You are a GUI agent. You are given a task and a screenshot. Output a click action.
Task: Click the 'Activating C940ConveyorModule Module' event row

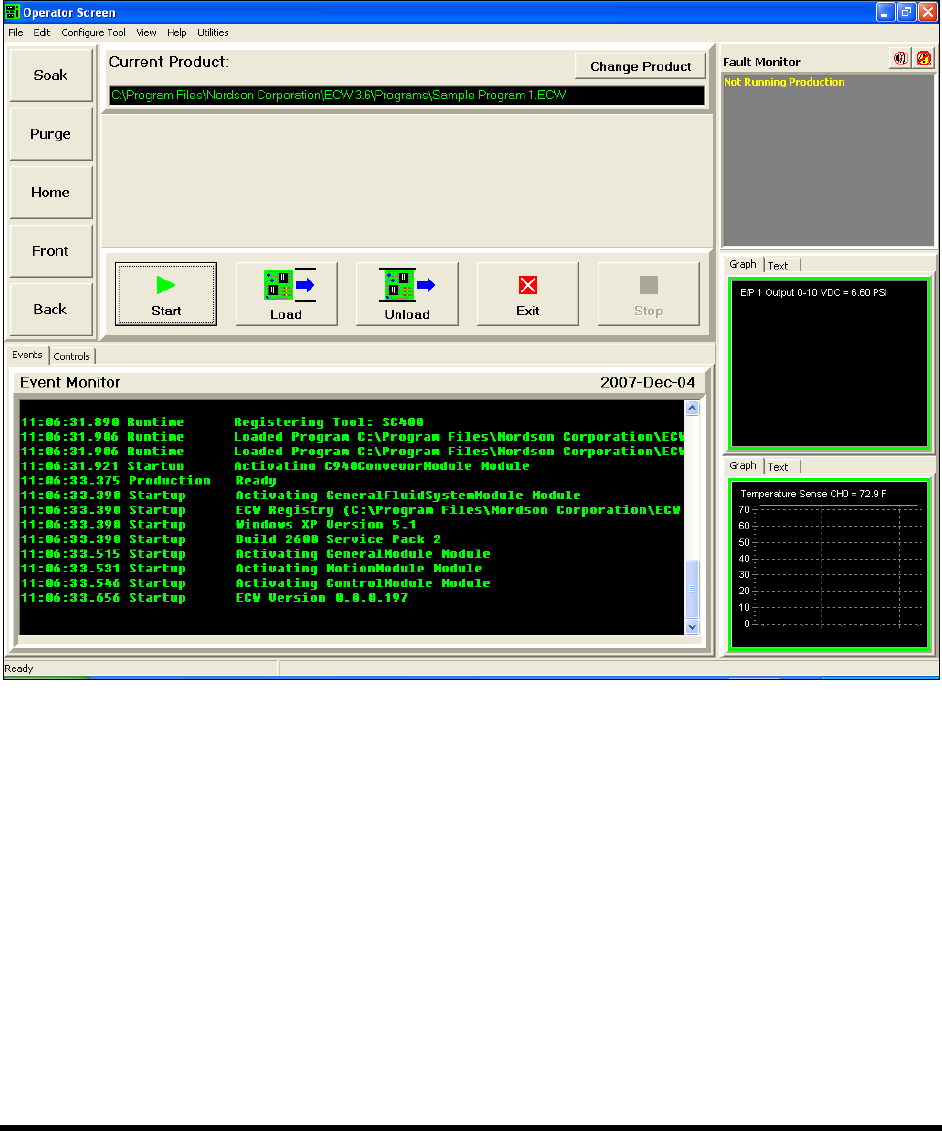tap(352, 466)
